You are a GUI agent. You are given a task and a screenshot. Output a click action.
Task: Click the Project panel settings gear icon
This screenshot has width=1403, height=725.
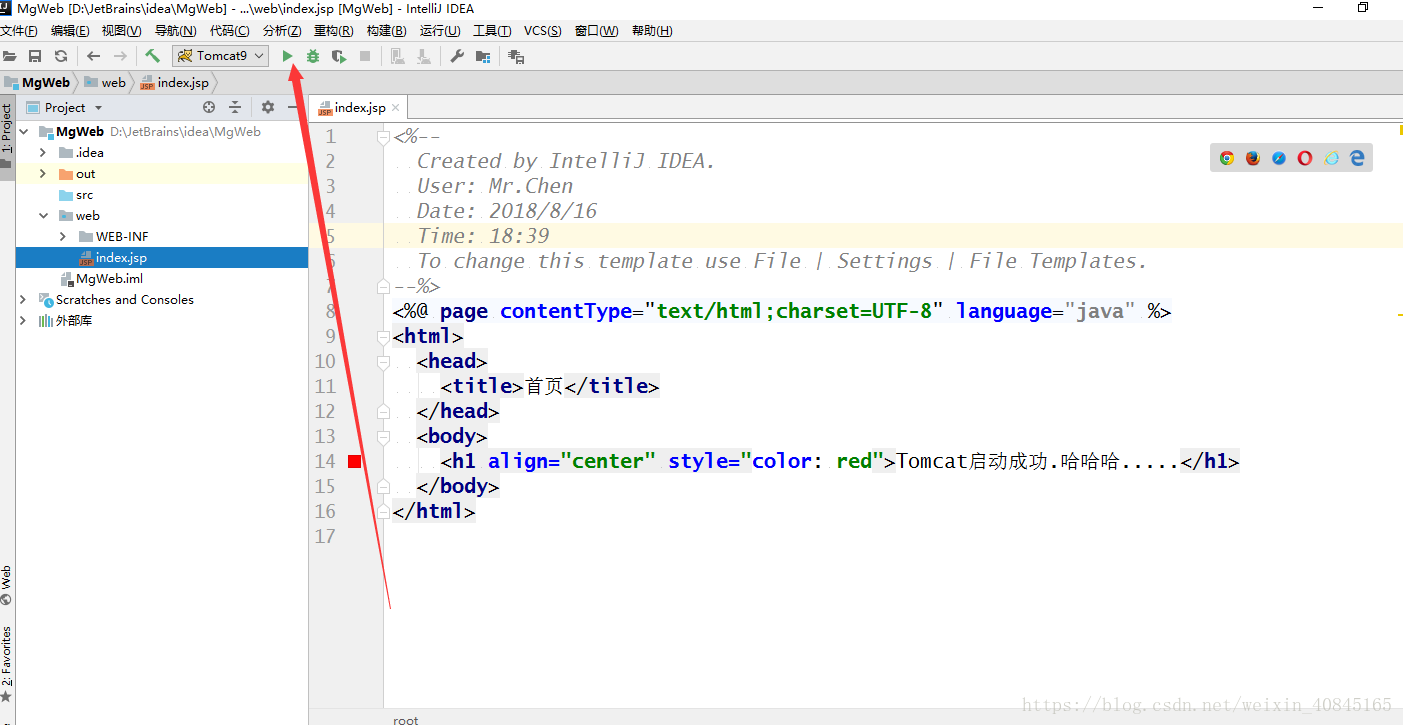pyautogui.click(x=267, y=107)
